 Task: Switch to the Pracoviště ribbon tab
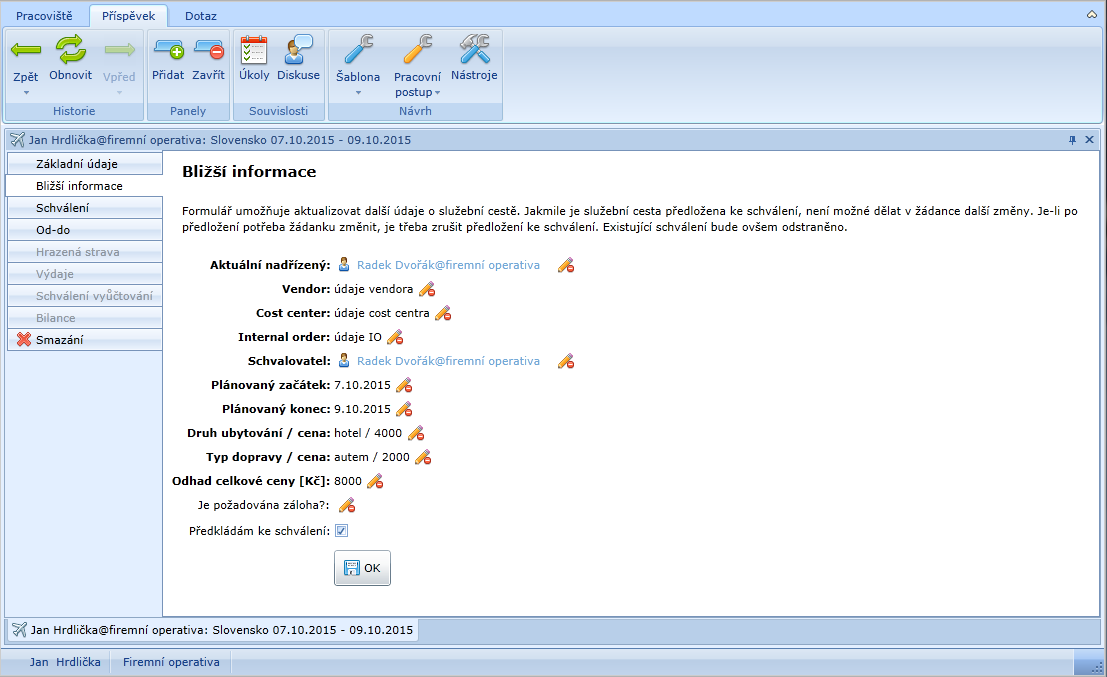[x=44, y=16]
